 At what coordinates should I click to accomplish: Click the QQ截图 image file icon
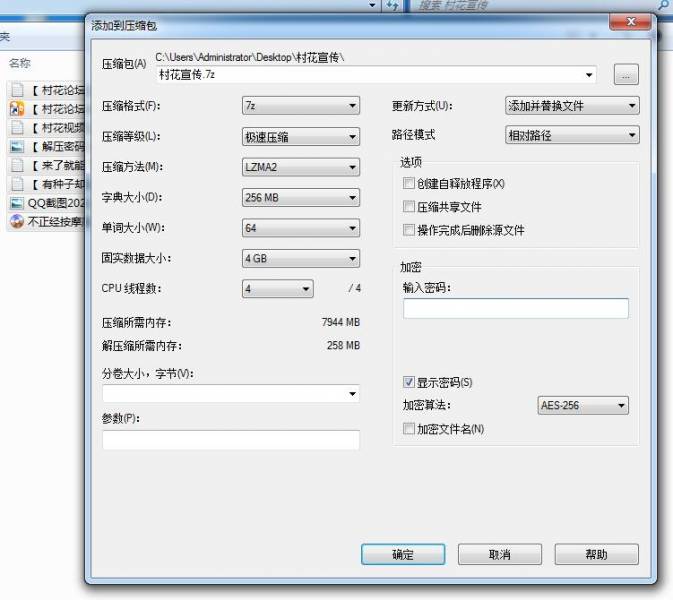click(x=17, y=203)
